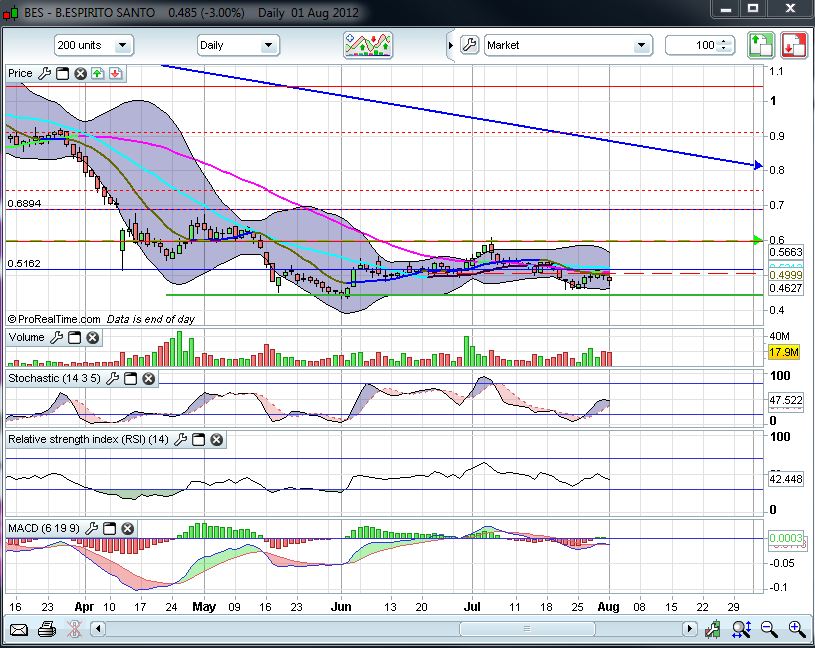Open the indicators and trading systems button
The image size is (815, 648).
(x=367, y=45)
